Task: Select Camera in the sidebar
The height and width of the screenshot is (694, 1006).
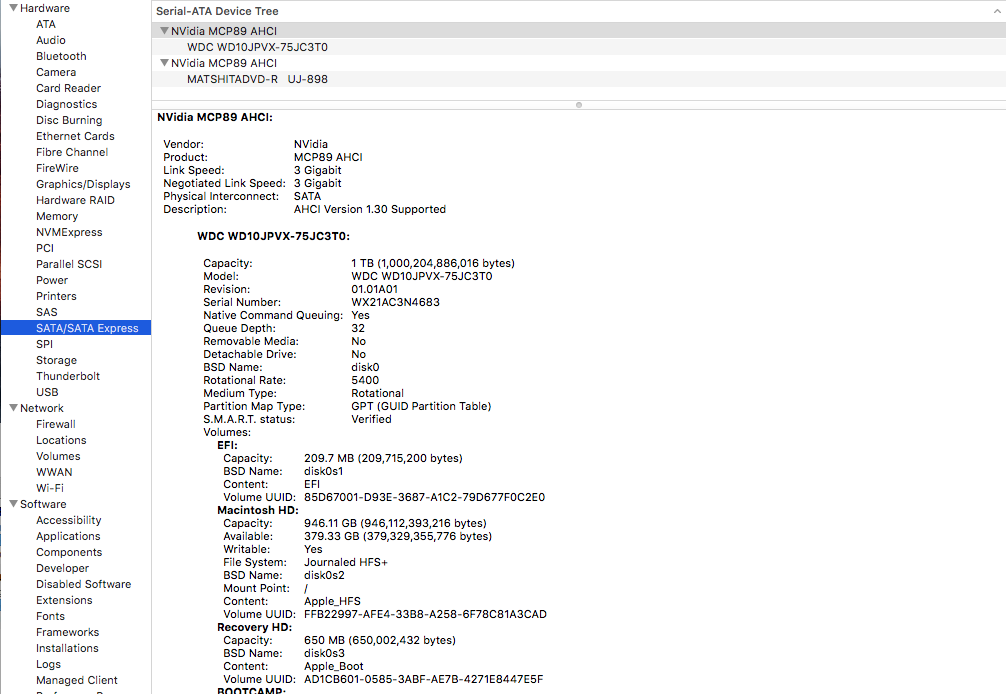Action: [56, 72]
